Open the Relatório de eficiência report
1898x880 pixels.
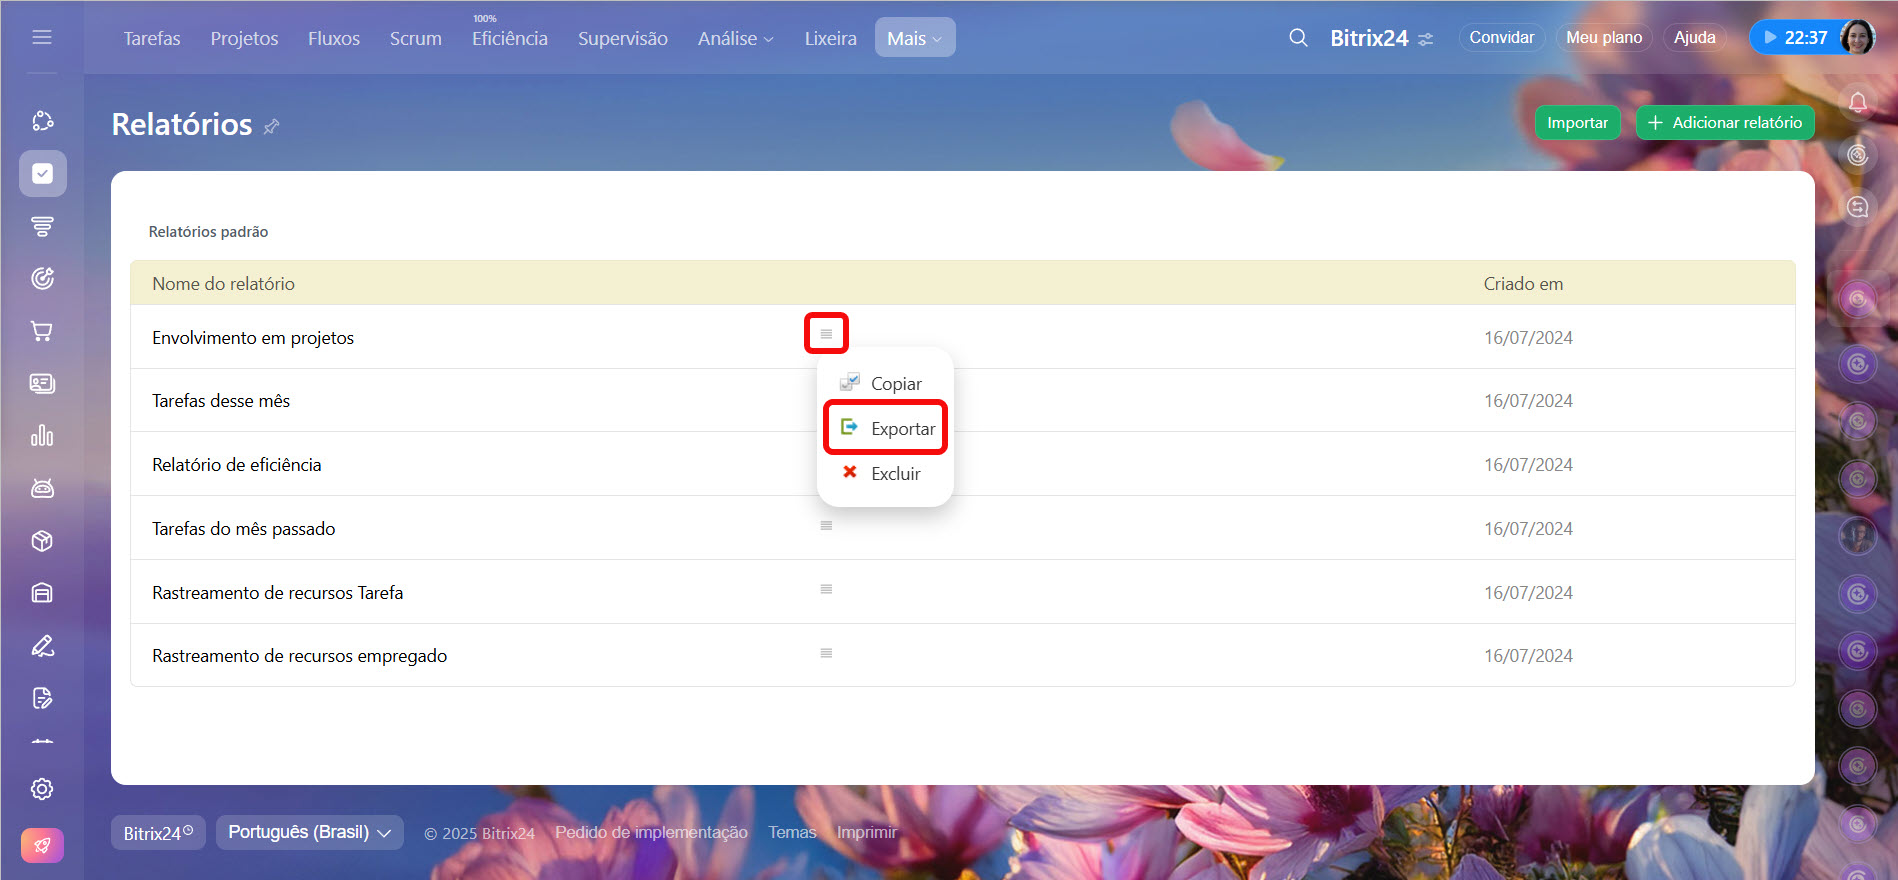[237, 465]
